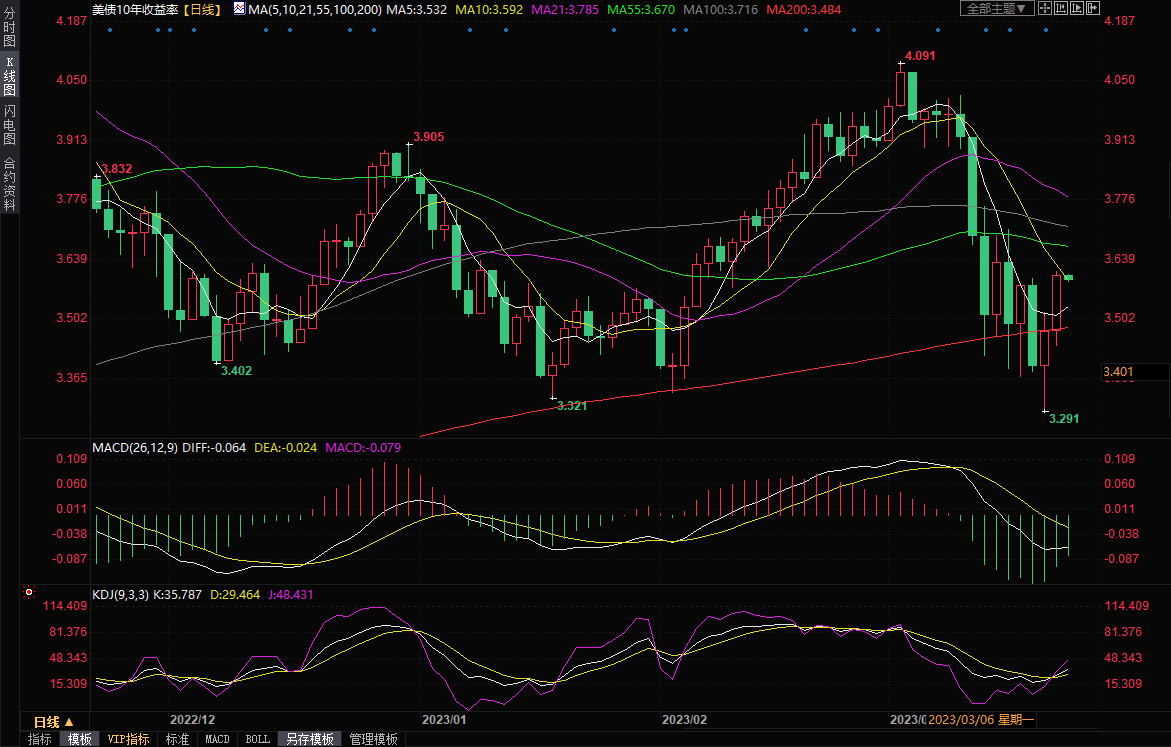Open the VIP指标 tab
Image resolution: width=1171 pixels, height=747 pixels.
(129, 739)
